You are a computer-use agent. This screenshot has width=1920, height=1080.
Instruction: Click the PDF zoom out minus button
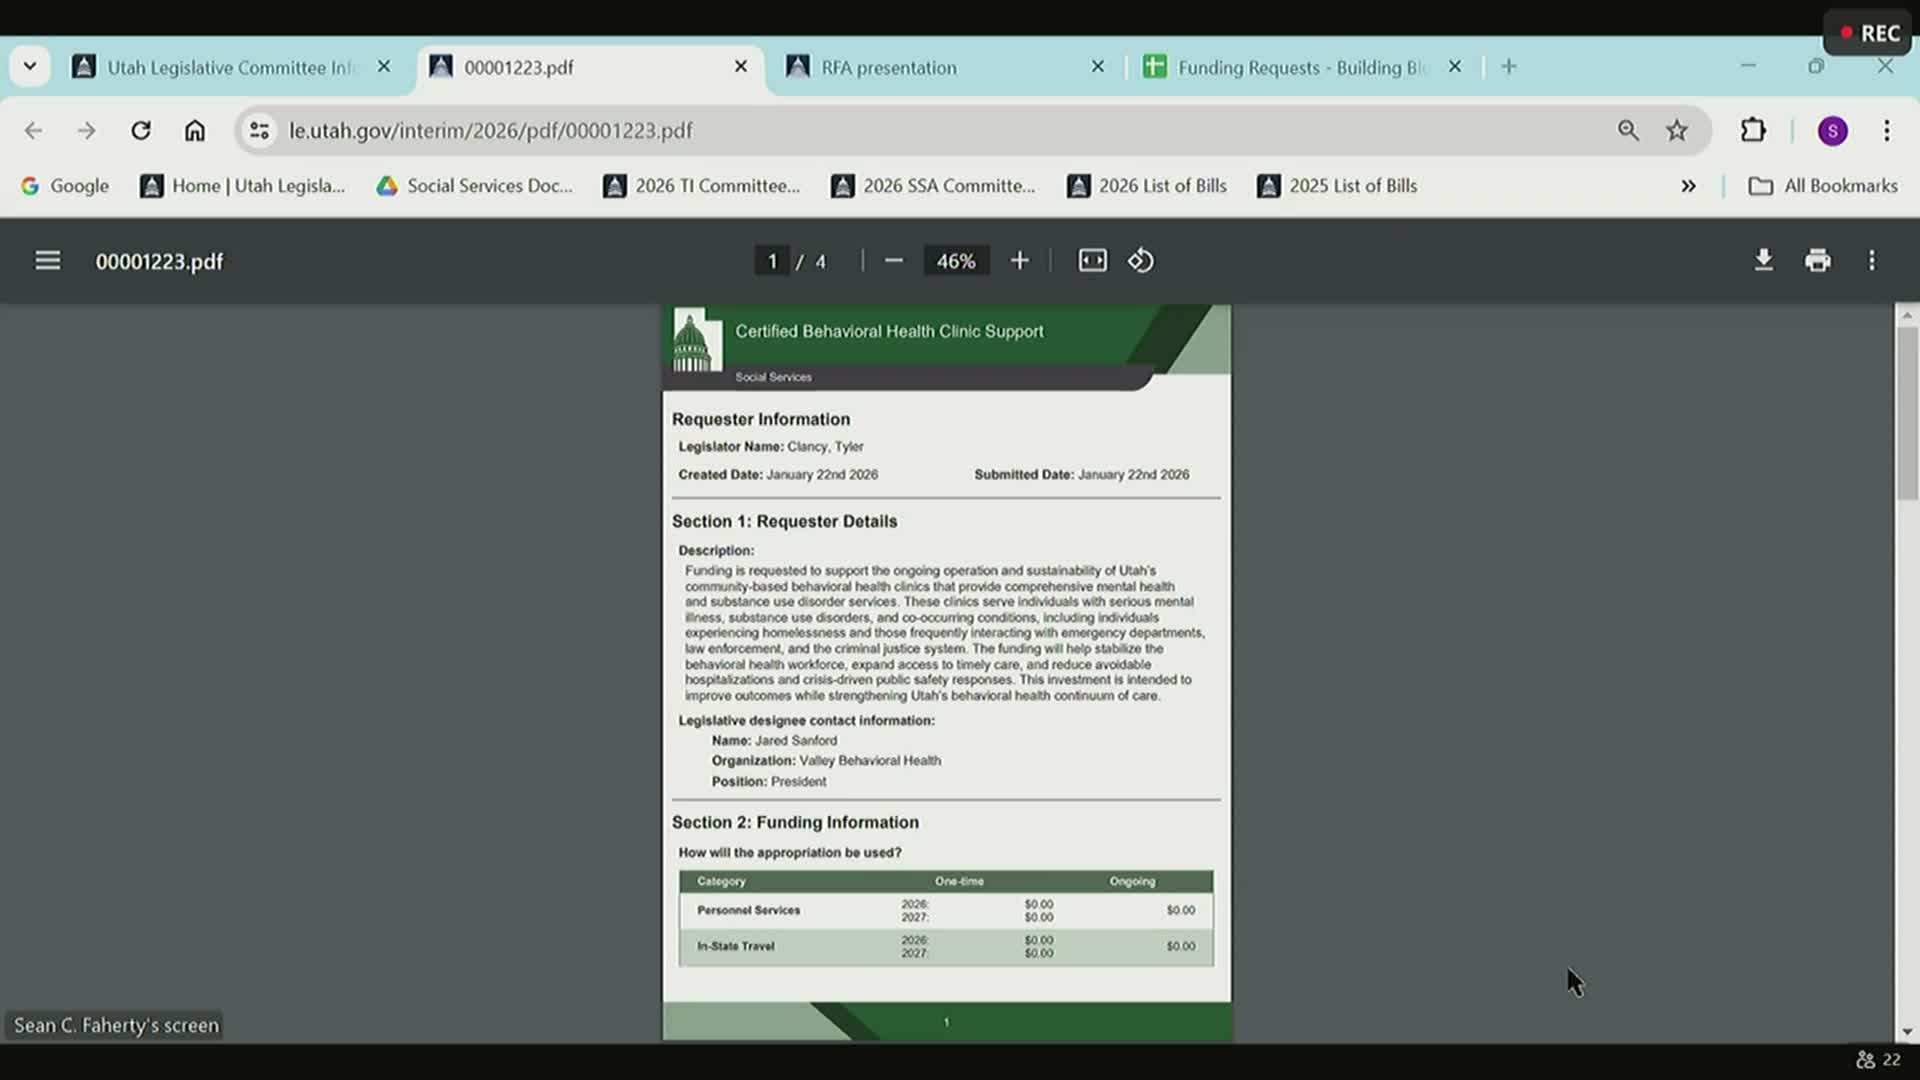tap(894, 261)
